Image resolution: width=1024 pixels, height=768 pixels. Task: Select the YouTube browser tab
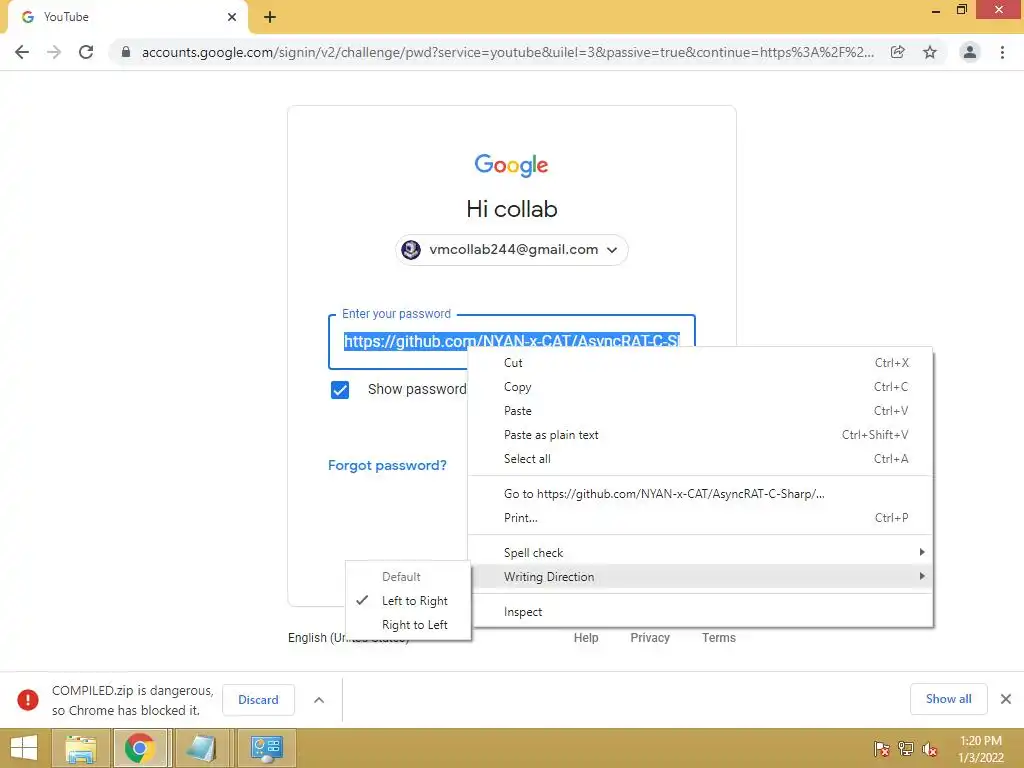127,17
